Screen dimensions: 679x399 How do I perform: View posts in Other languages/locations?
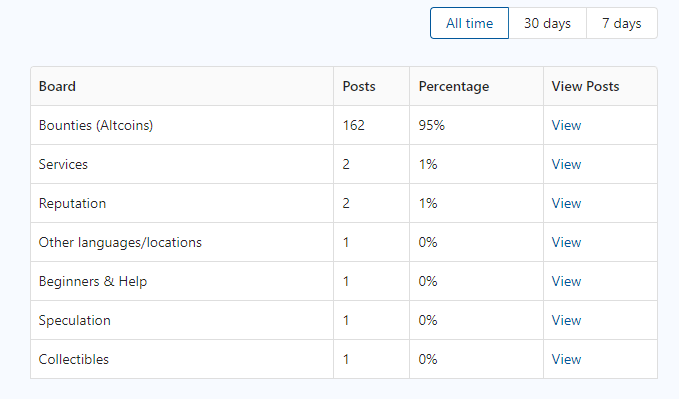pyautogui.click(x=566, y=242)
